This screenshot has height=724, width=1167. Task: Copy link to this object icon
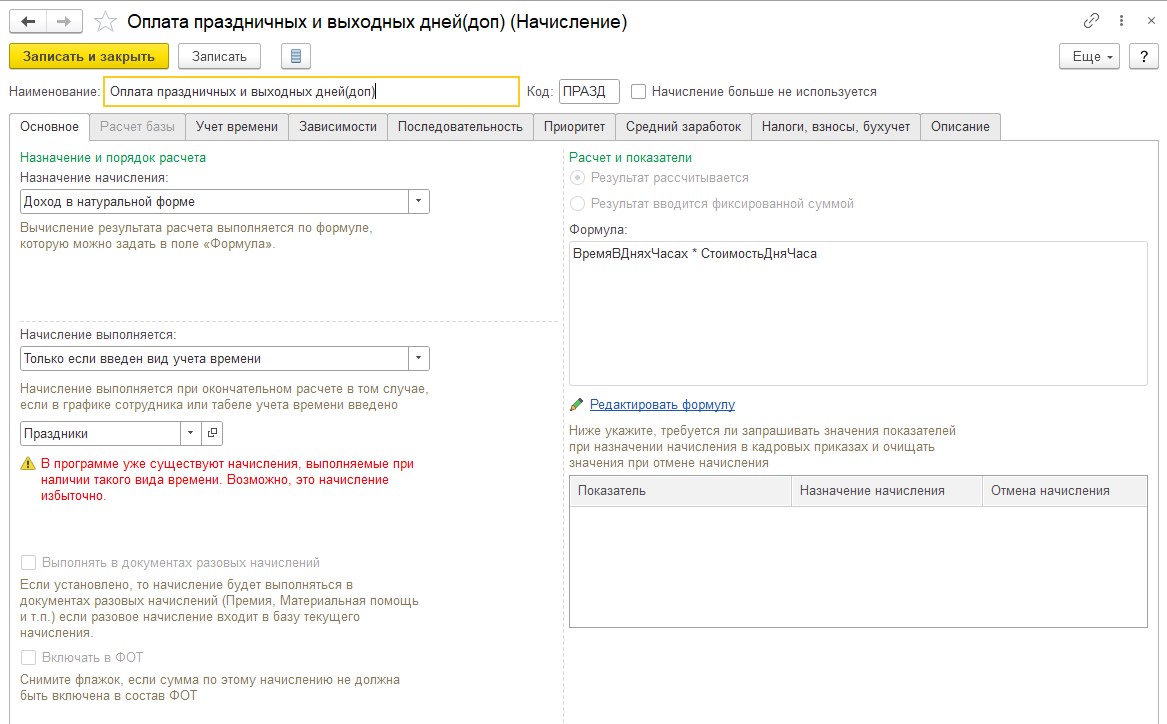1091,21
